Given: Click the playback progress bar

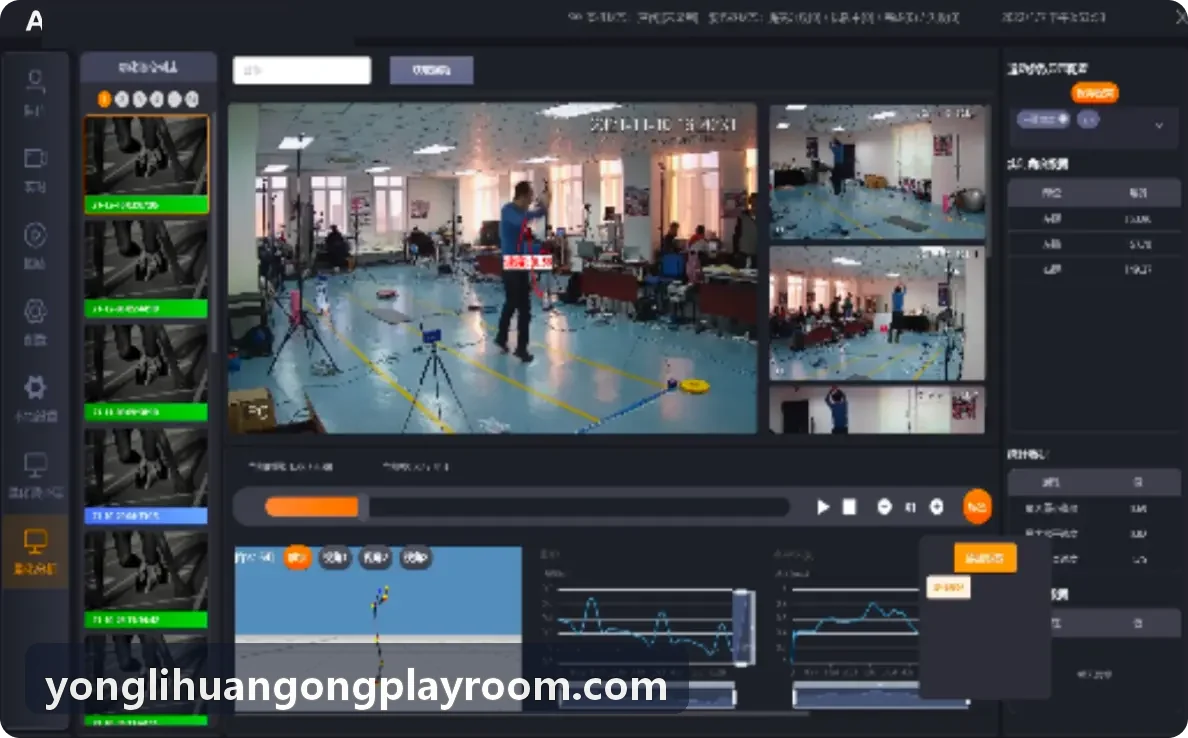Looking at the screenshot, I should [x=527, y=507].
